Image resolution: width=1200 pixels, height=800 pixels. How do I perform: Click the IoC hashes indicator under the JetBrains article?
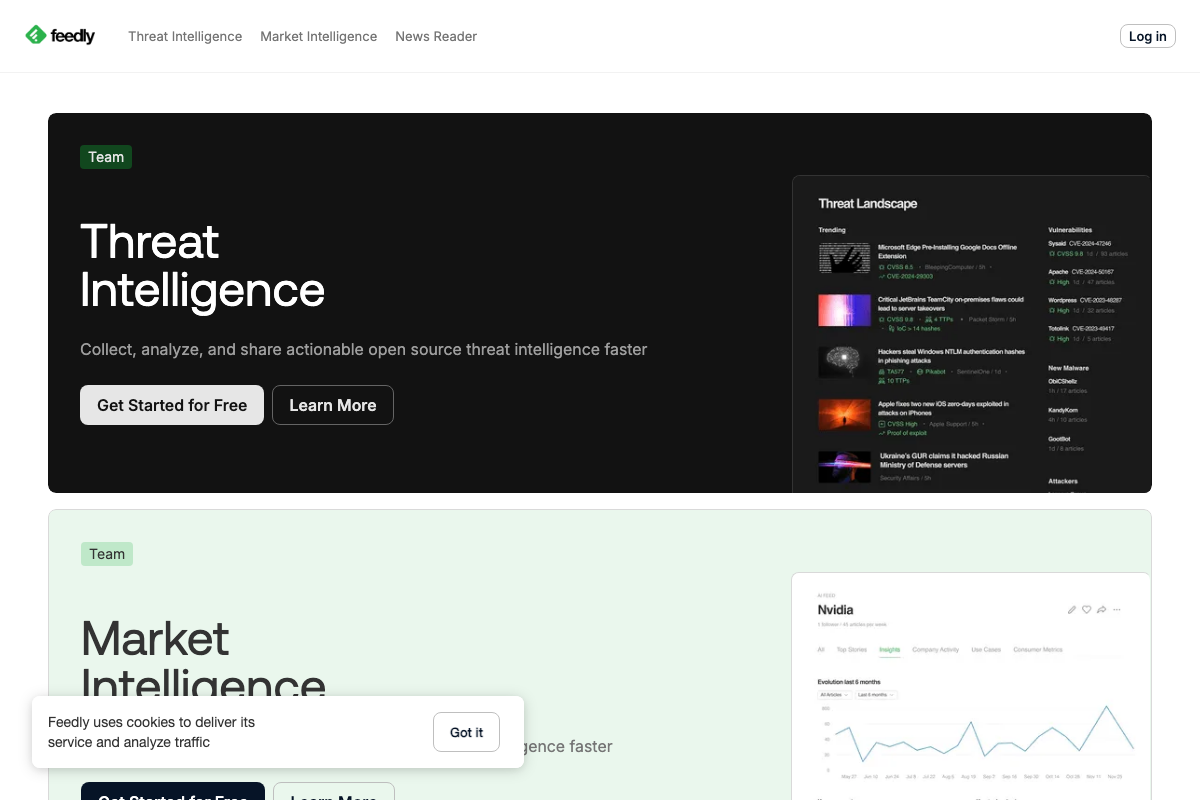coord(917,329)
